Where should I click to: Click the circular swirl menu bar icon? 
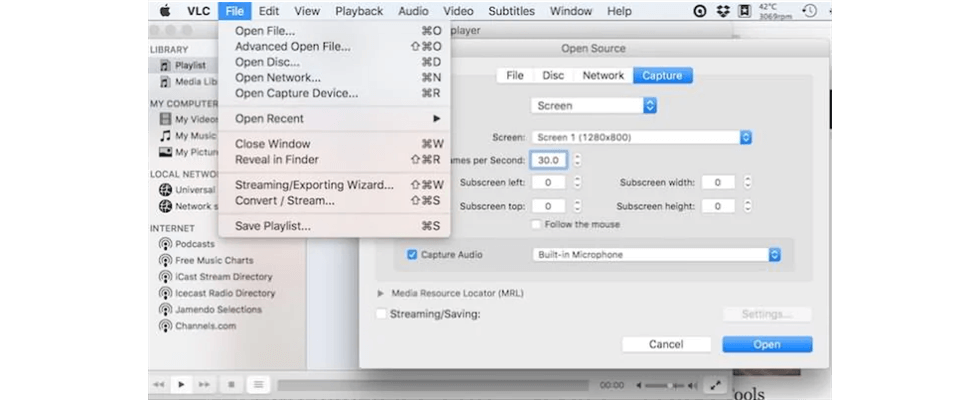pyautogui.click(x=701, y=11)
